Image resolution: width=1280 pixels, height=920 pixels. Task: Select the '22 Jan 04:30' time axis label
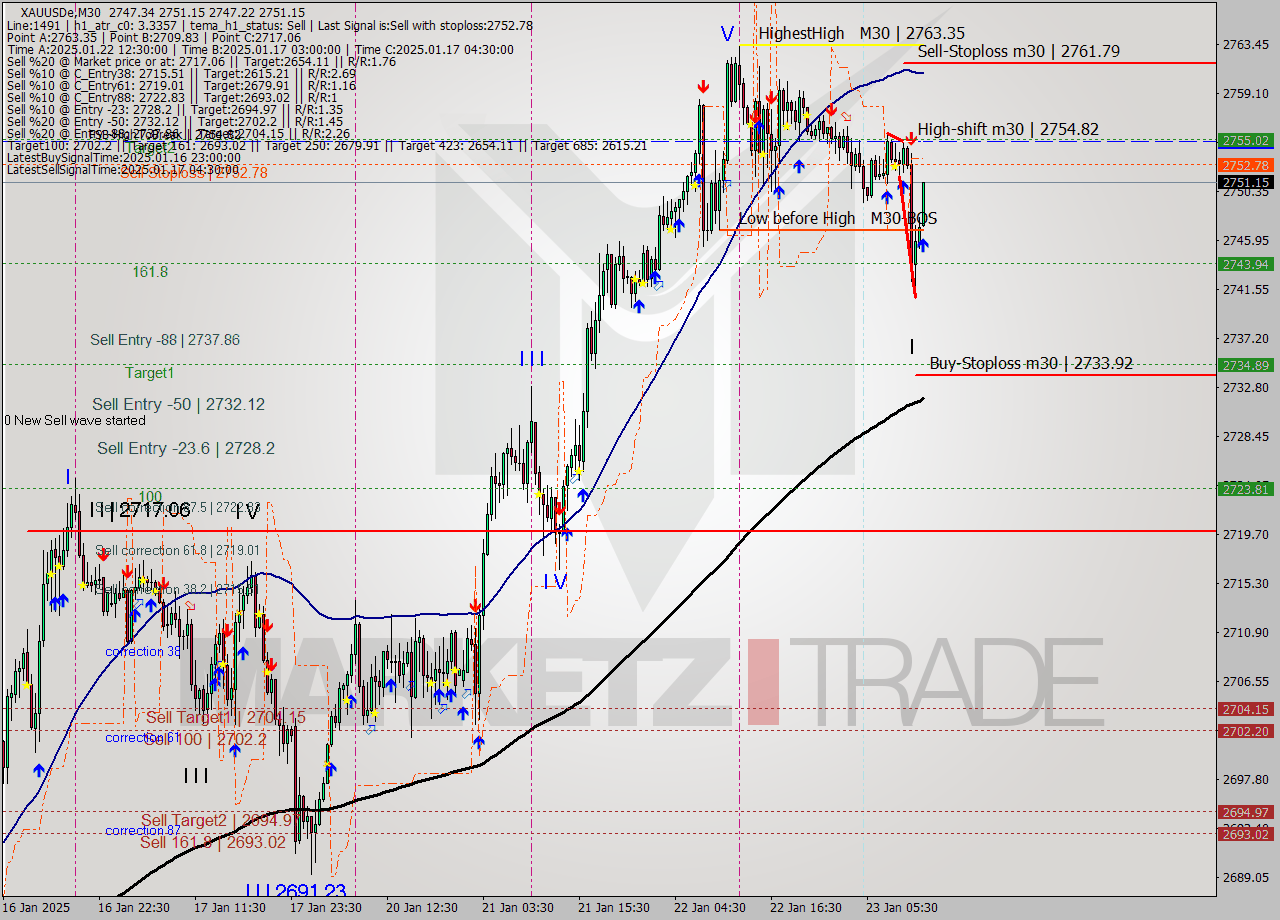coord(710,908)
